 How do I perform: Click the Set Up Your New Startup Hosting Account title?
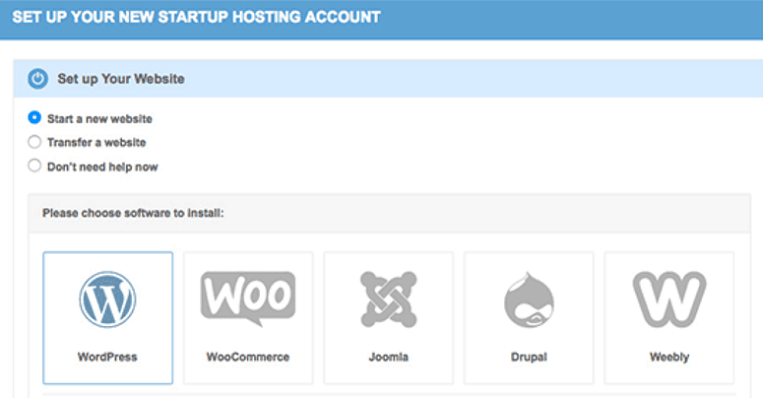[x=196, y=17]
